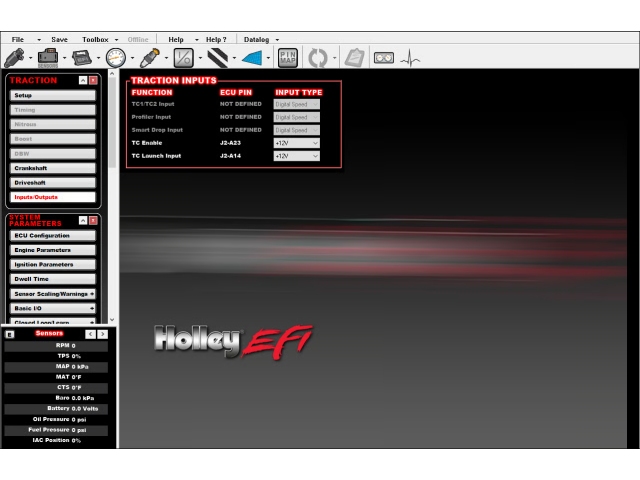Viewport: 640px width, 480px height.
Task: Click Save in the menu bar
Action: pyautogui.click(x=60, y=40)
